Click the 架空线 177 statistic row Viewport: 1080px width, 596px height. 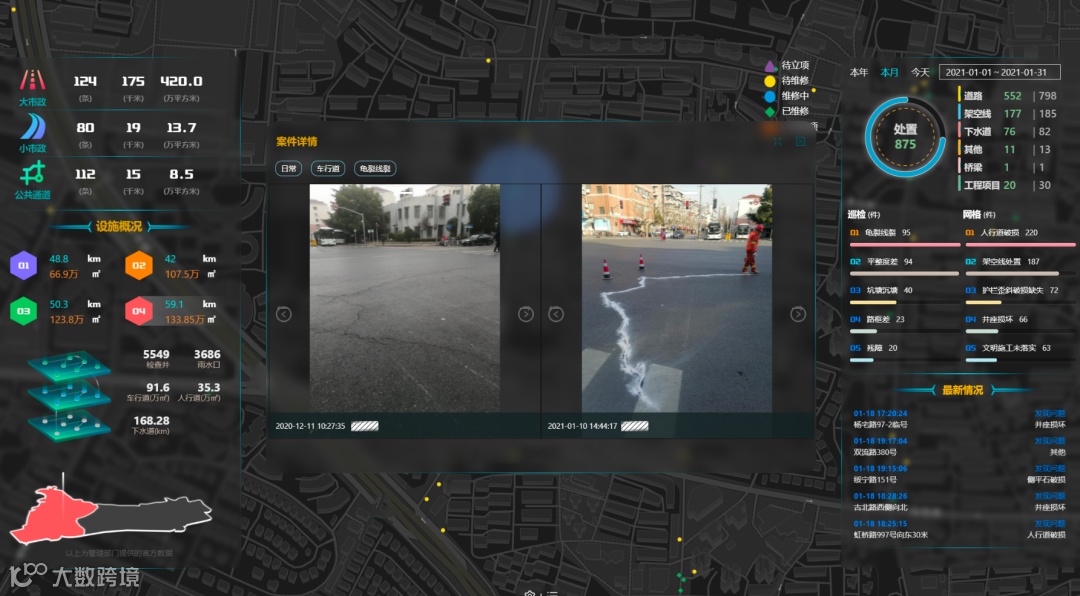(x=1007, y=114)
